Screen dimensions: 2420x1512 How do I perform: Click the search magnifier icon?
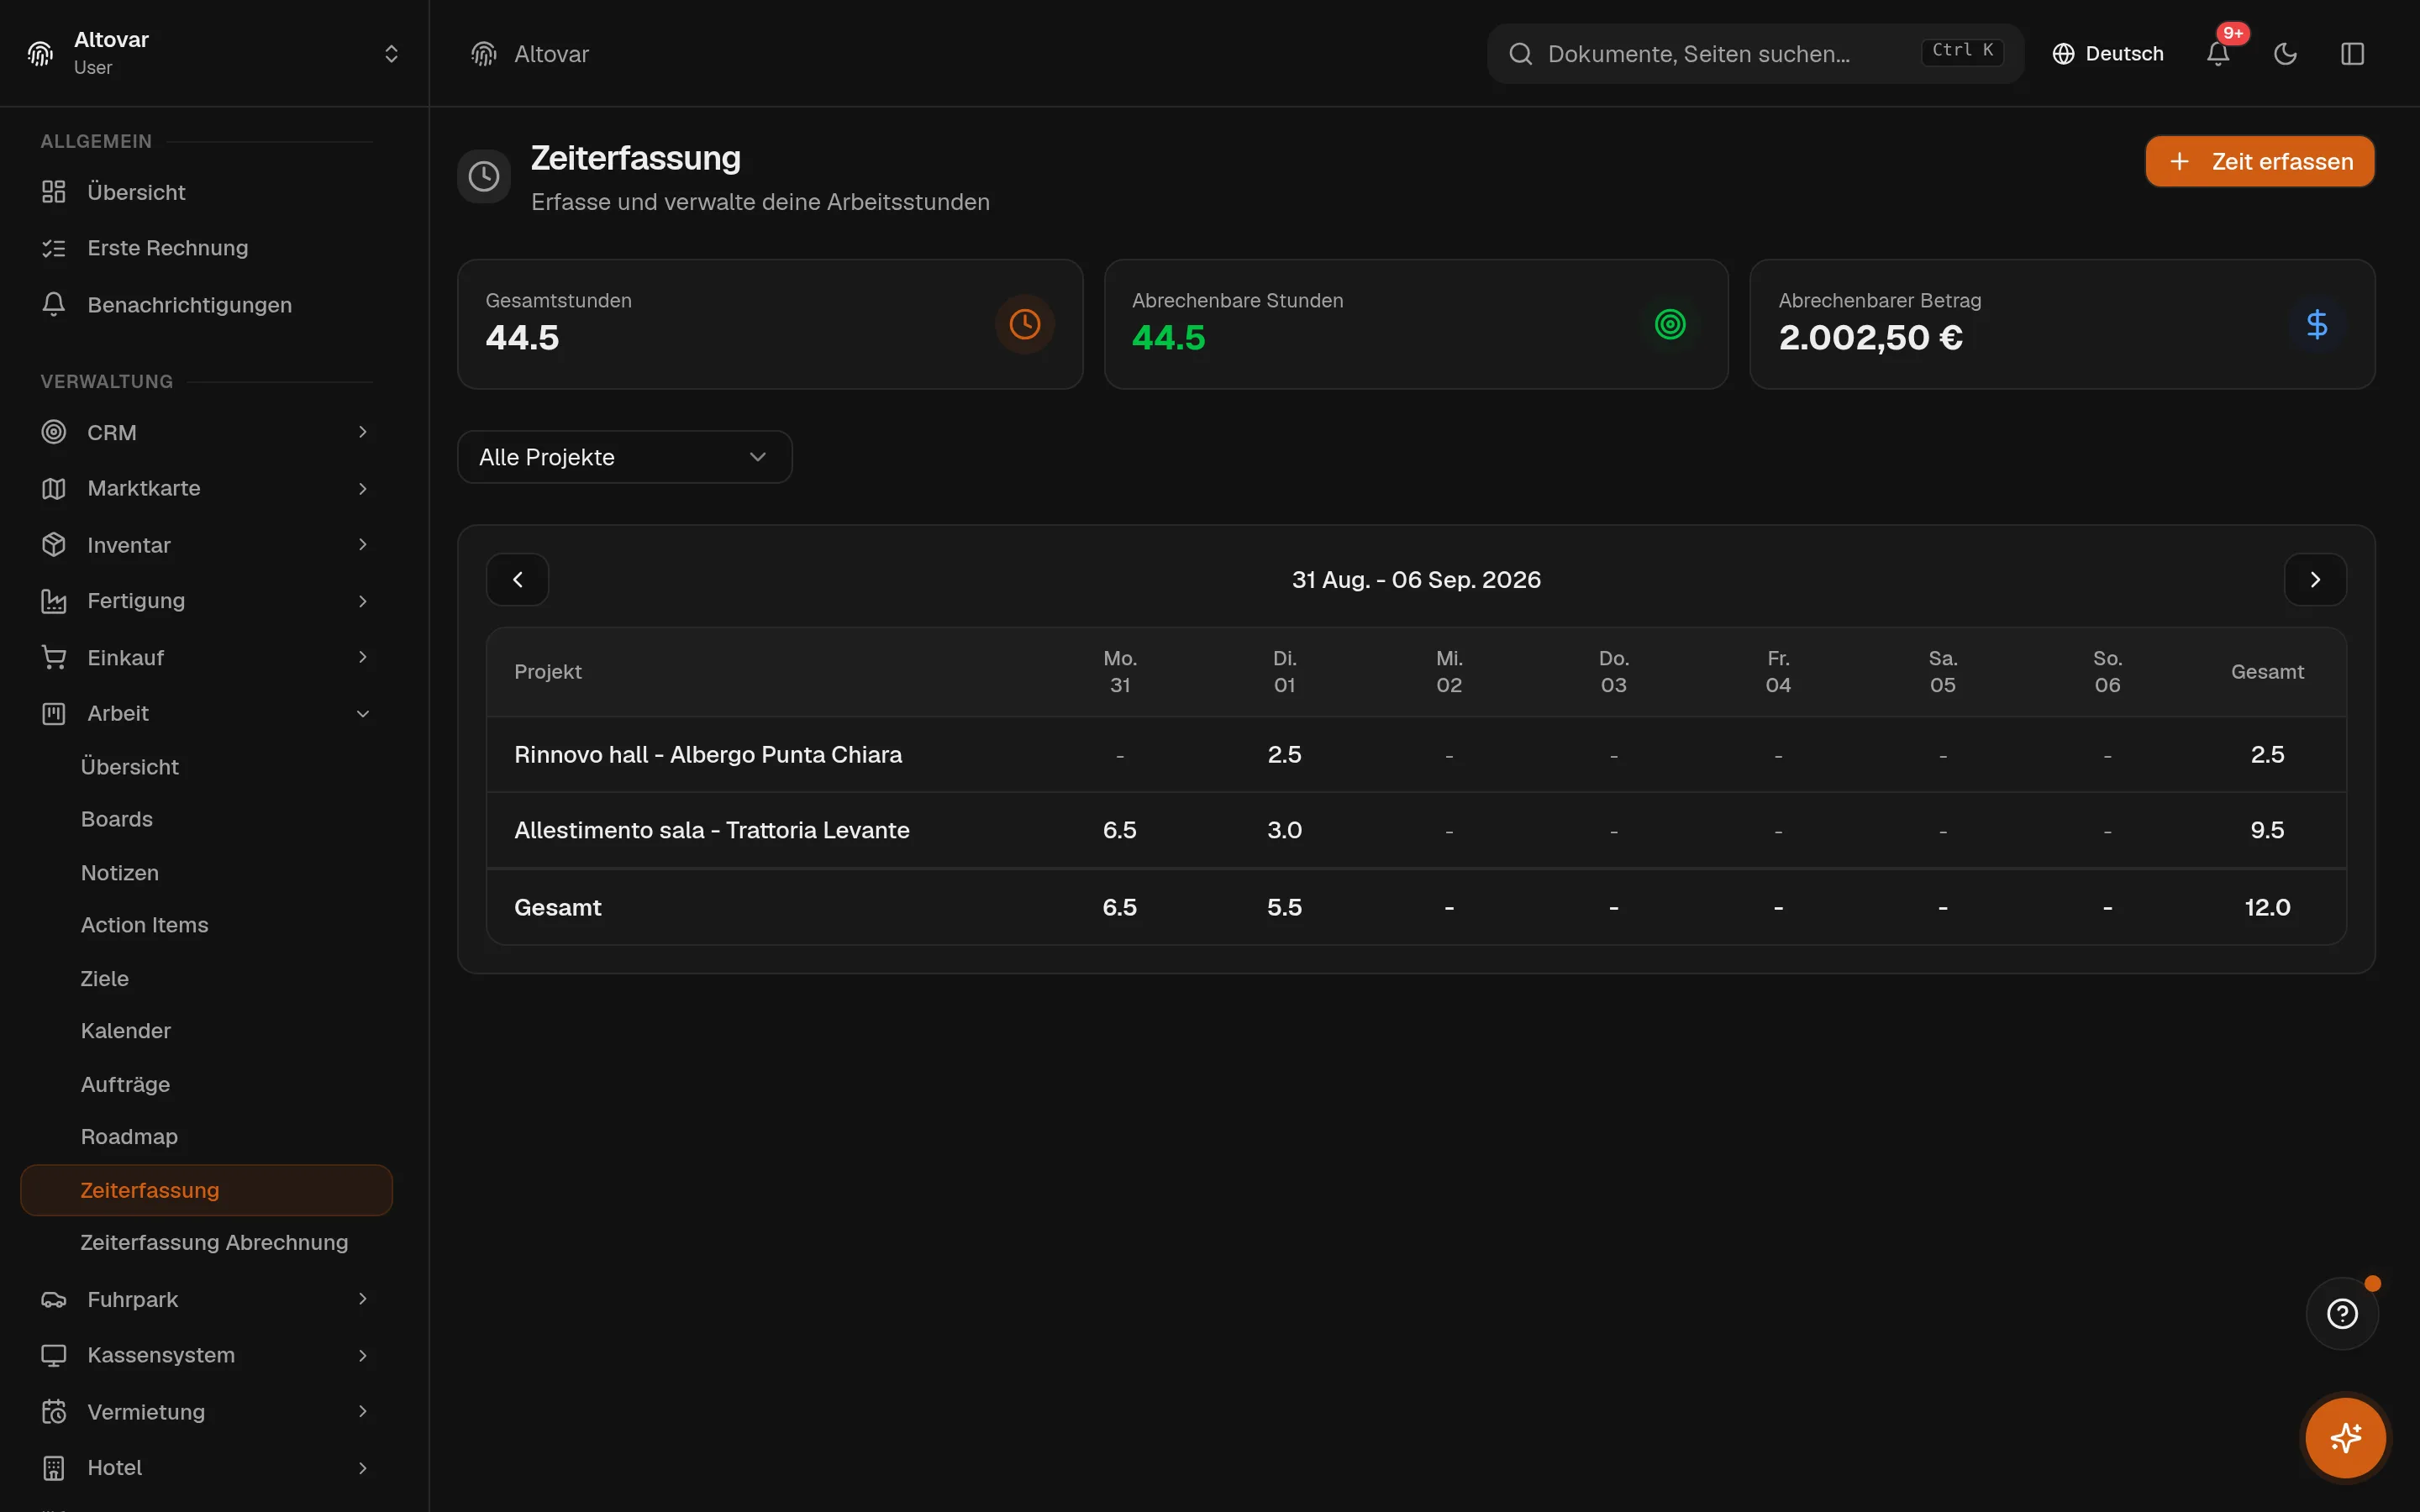point(1520,54)
